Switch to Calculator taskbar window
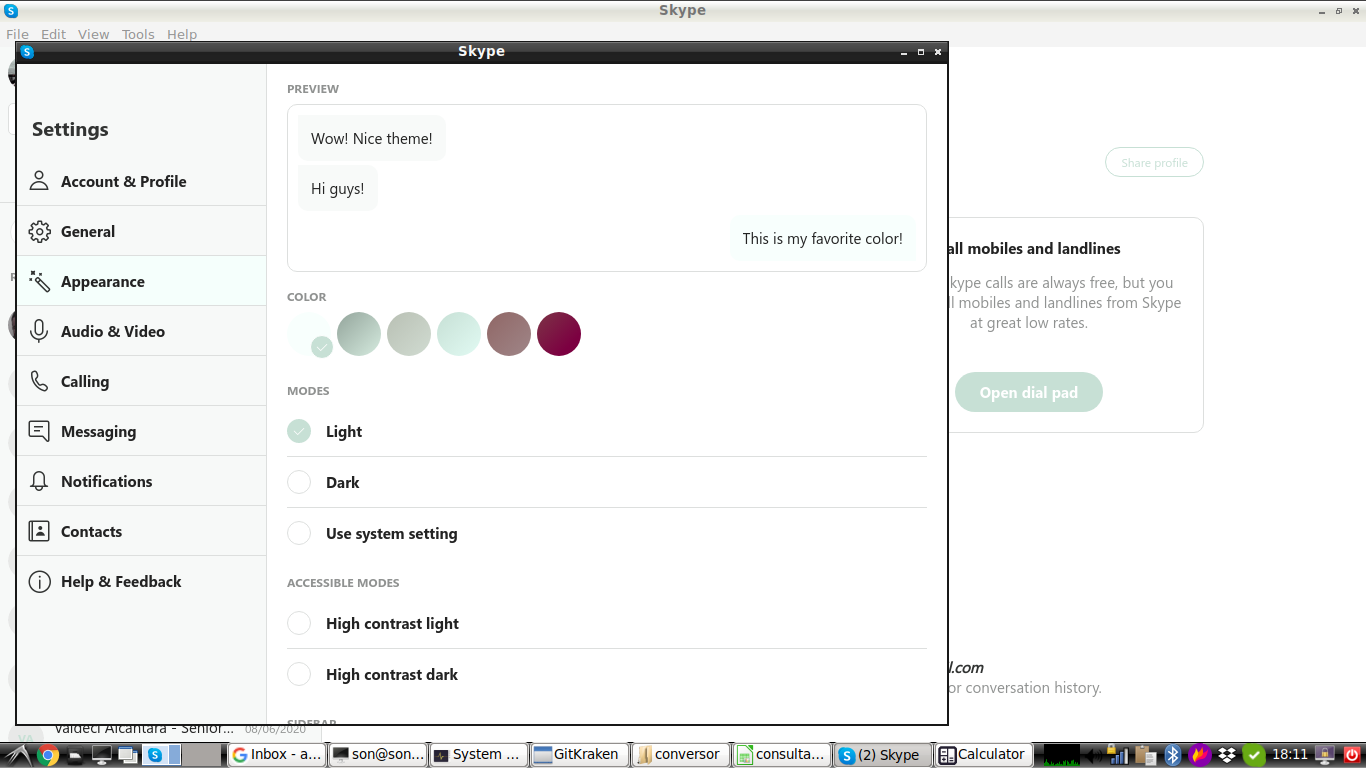 982,755
